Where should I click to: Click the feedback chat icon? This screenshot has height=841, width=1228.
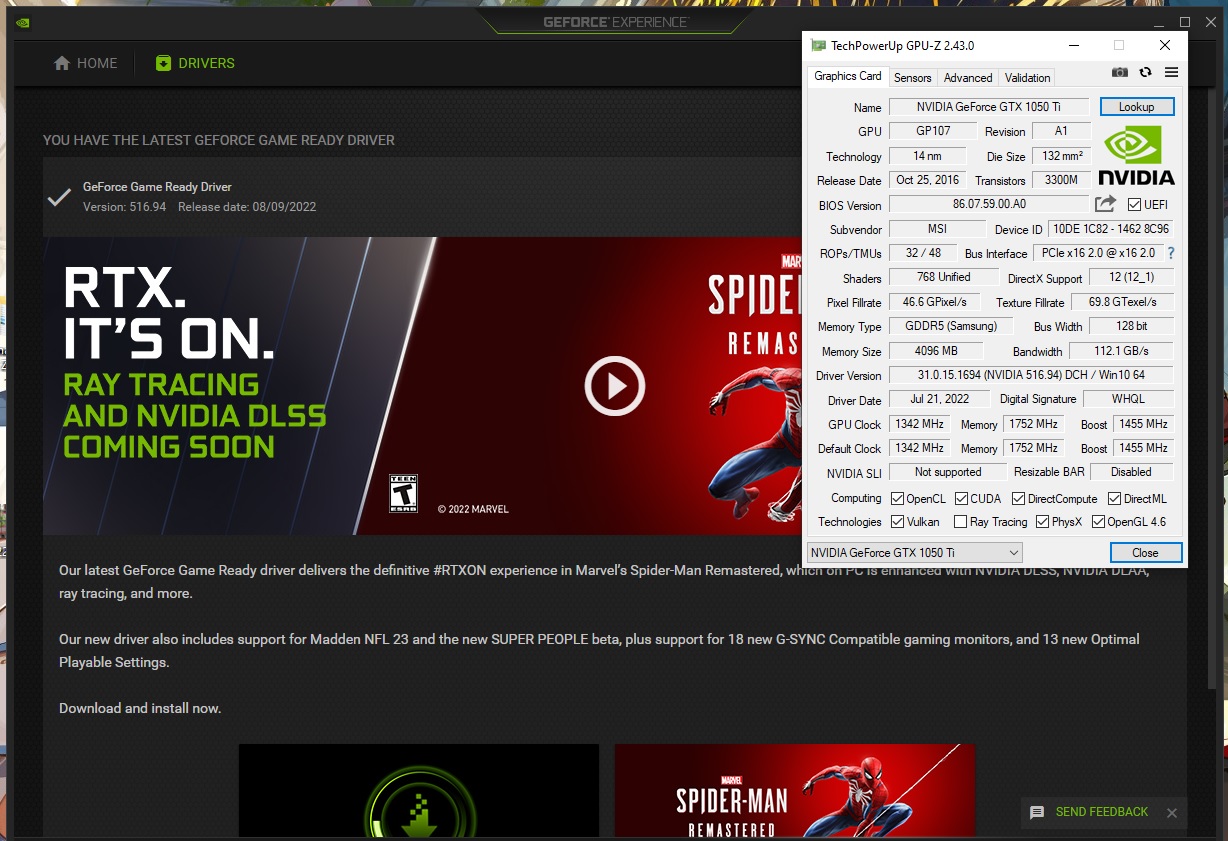click(1037, 813)
